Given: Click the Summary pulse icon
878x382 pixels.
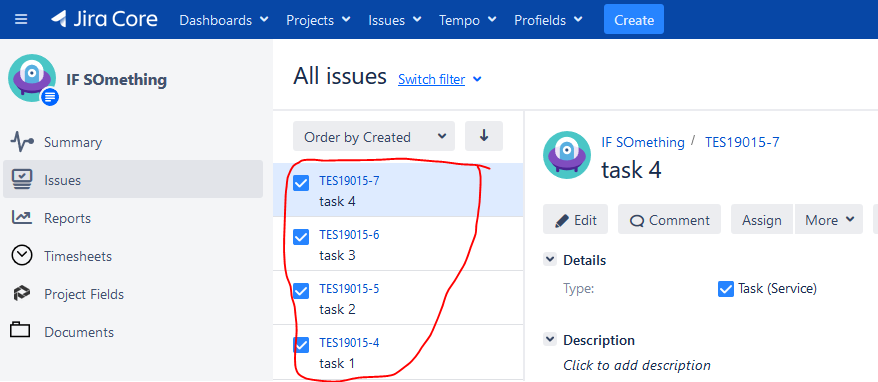Looking at the screenshot, I should pos(22,142).
